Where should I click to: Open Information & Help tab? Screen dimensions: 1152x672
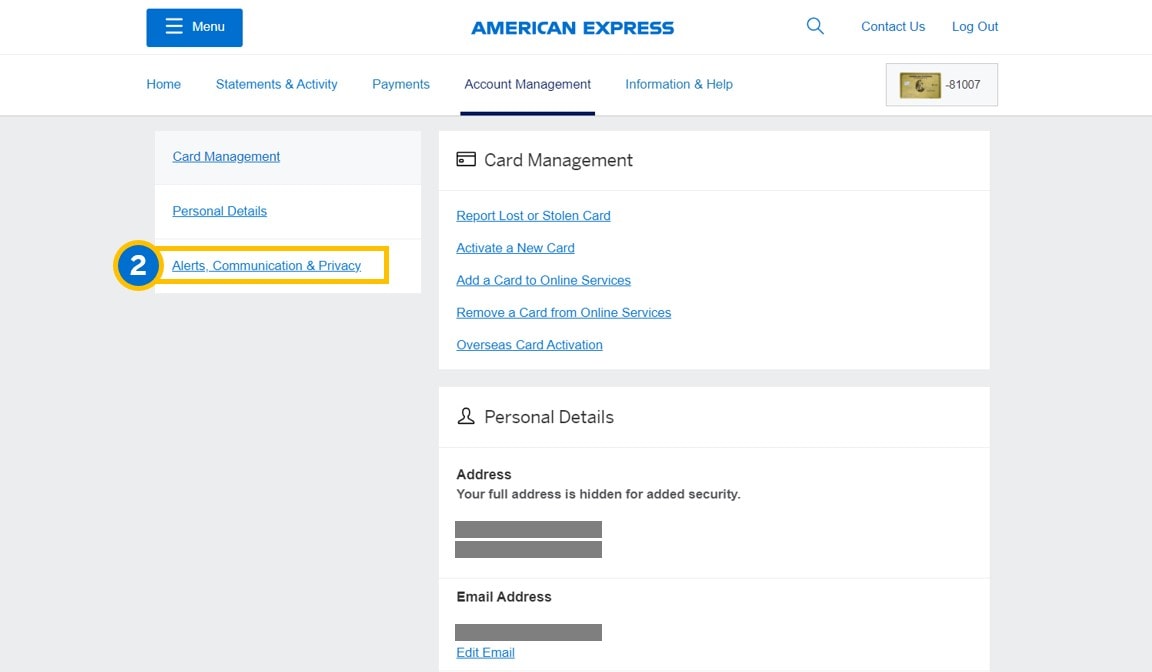click(x=678, y=84)
